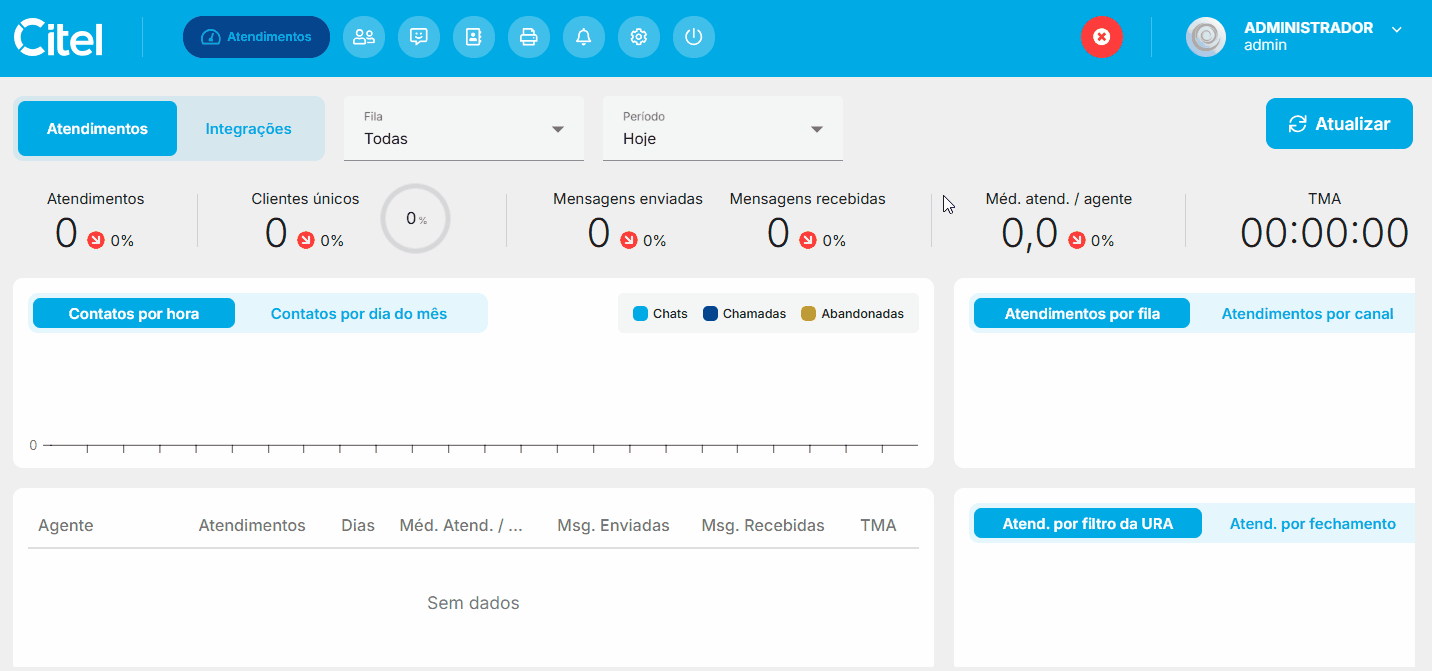Click the red X status icon

tap(1101, 37)
